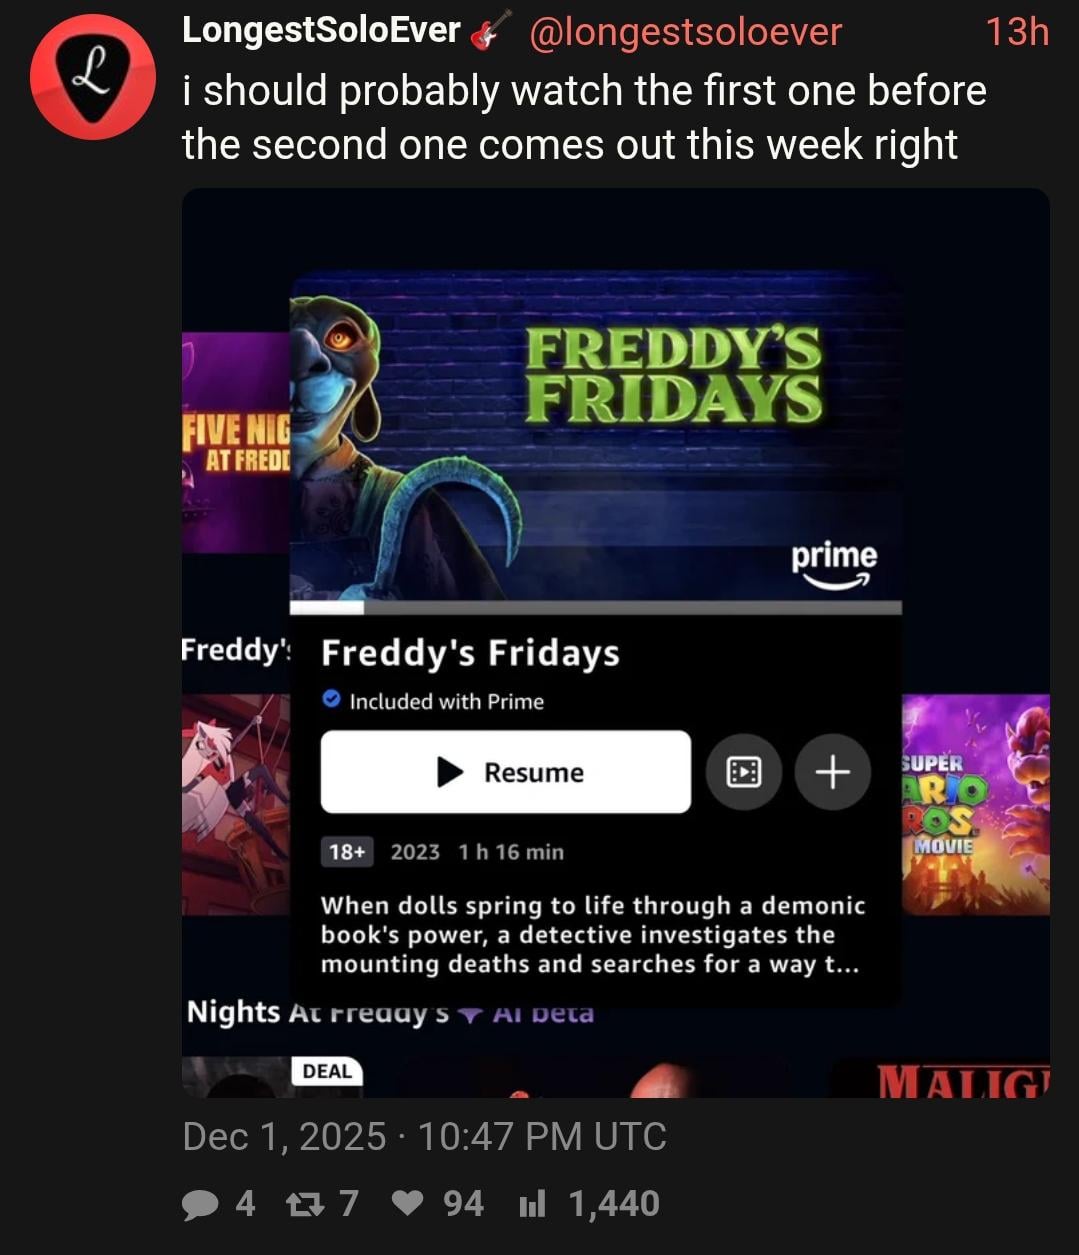Open the Dec 1, 2025 timestamp link
The image size is (1079, 1255).
click(x=425, y=1137)
